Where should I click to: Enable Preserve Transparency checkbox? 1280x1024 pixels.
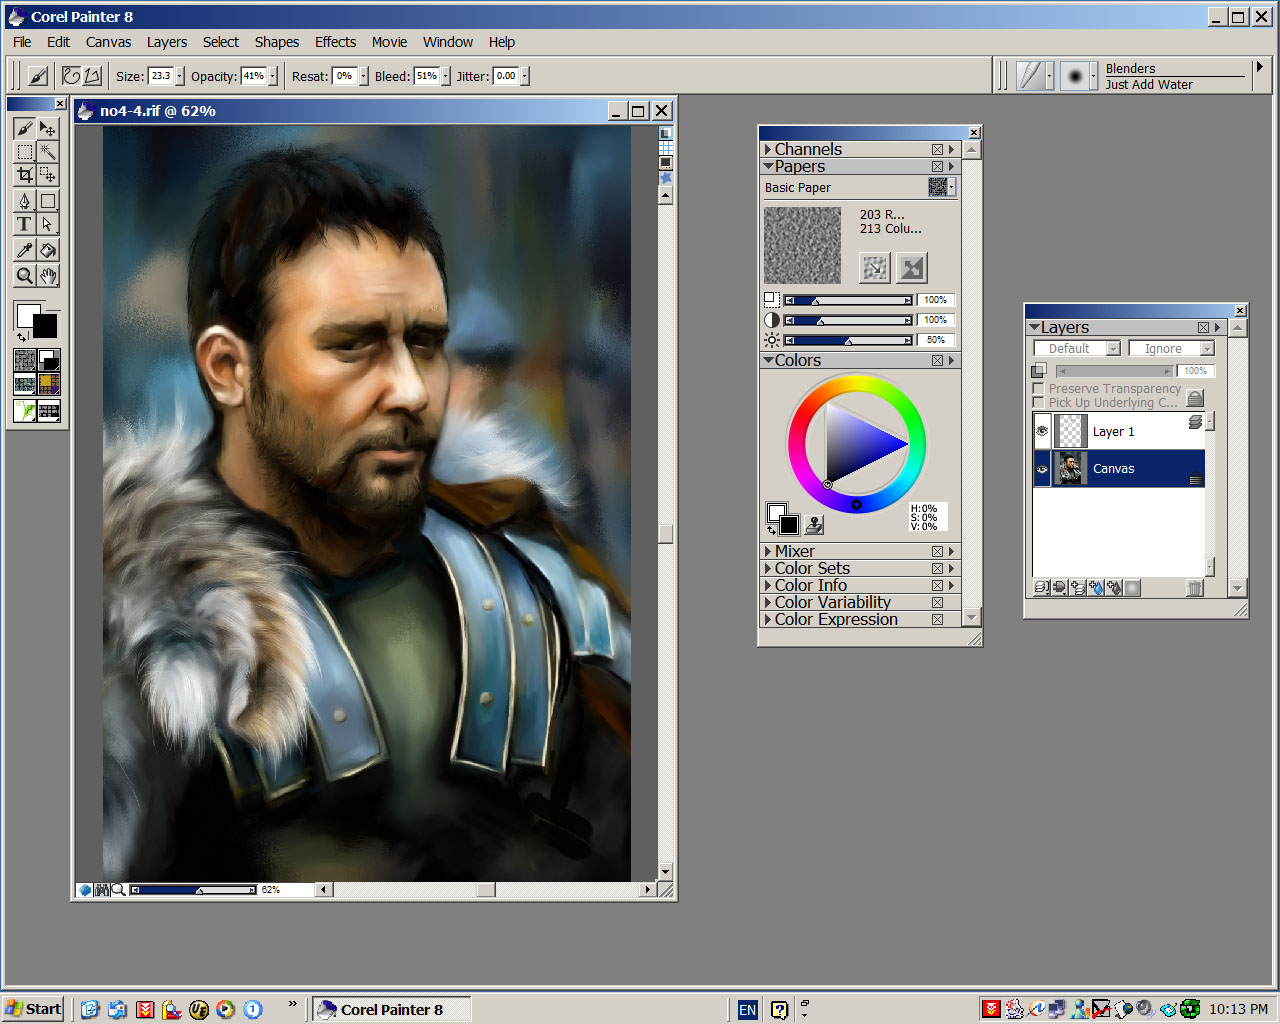[1038, 388]
